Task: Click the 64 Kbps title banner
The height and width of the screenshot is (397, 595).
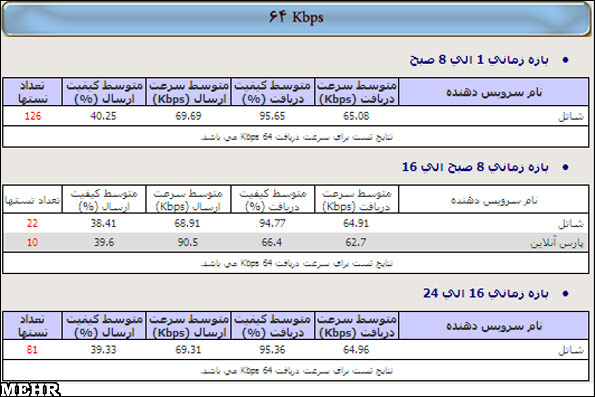Action: [296, 19]
